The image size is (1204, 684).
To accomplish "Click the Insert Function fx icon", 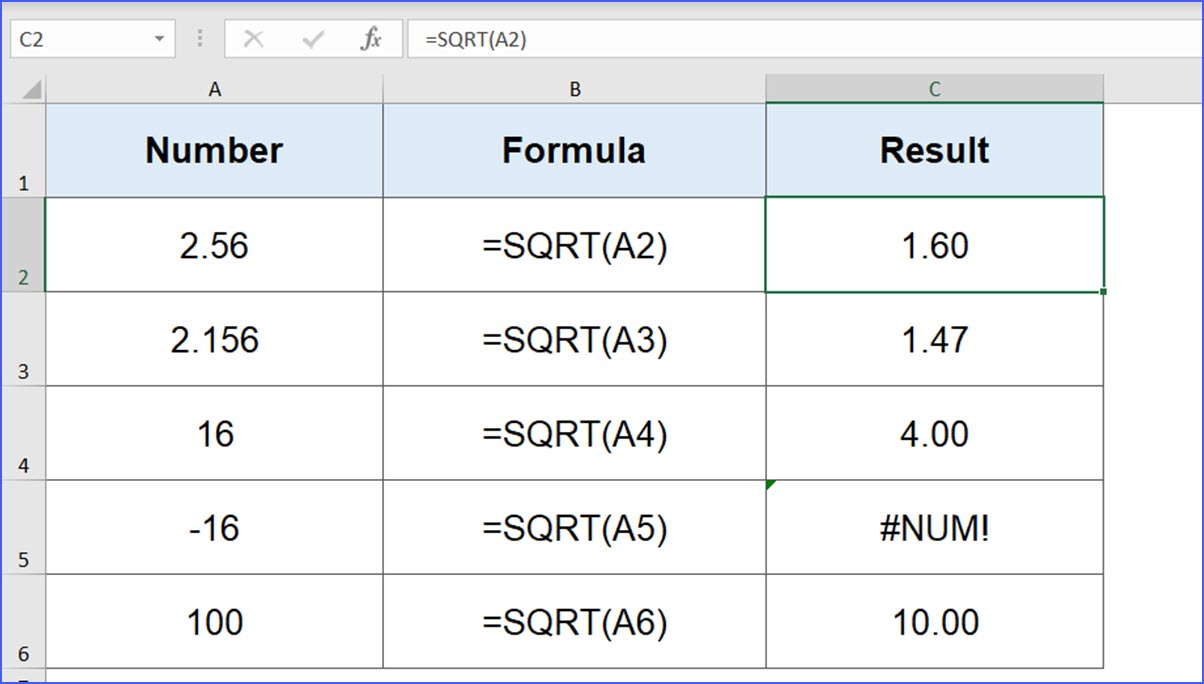I will point(371,39).
